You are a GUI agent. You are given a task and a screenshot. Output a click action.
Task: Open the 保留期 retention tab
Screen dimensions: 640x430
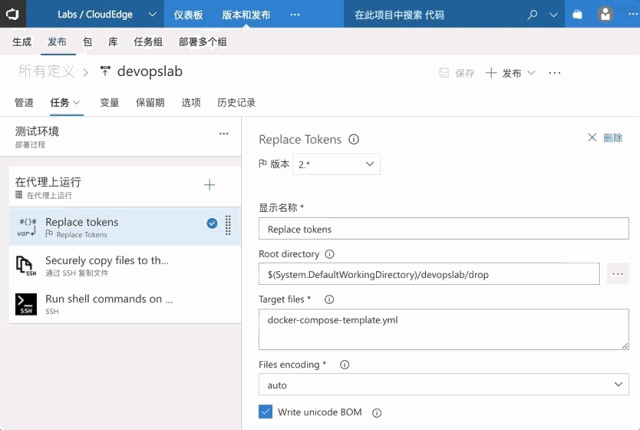[150, 103]
